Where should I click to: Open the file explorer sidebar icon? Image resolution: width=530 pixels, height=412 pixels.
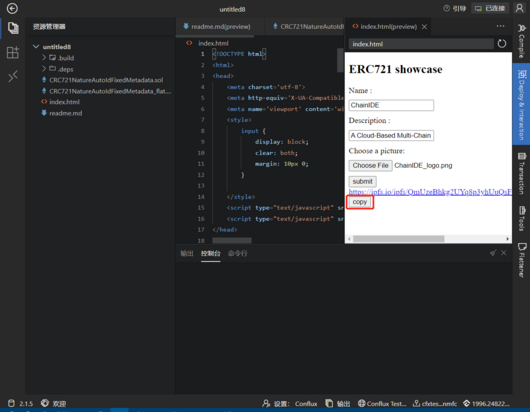coord(13,28)
